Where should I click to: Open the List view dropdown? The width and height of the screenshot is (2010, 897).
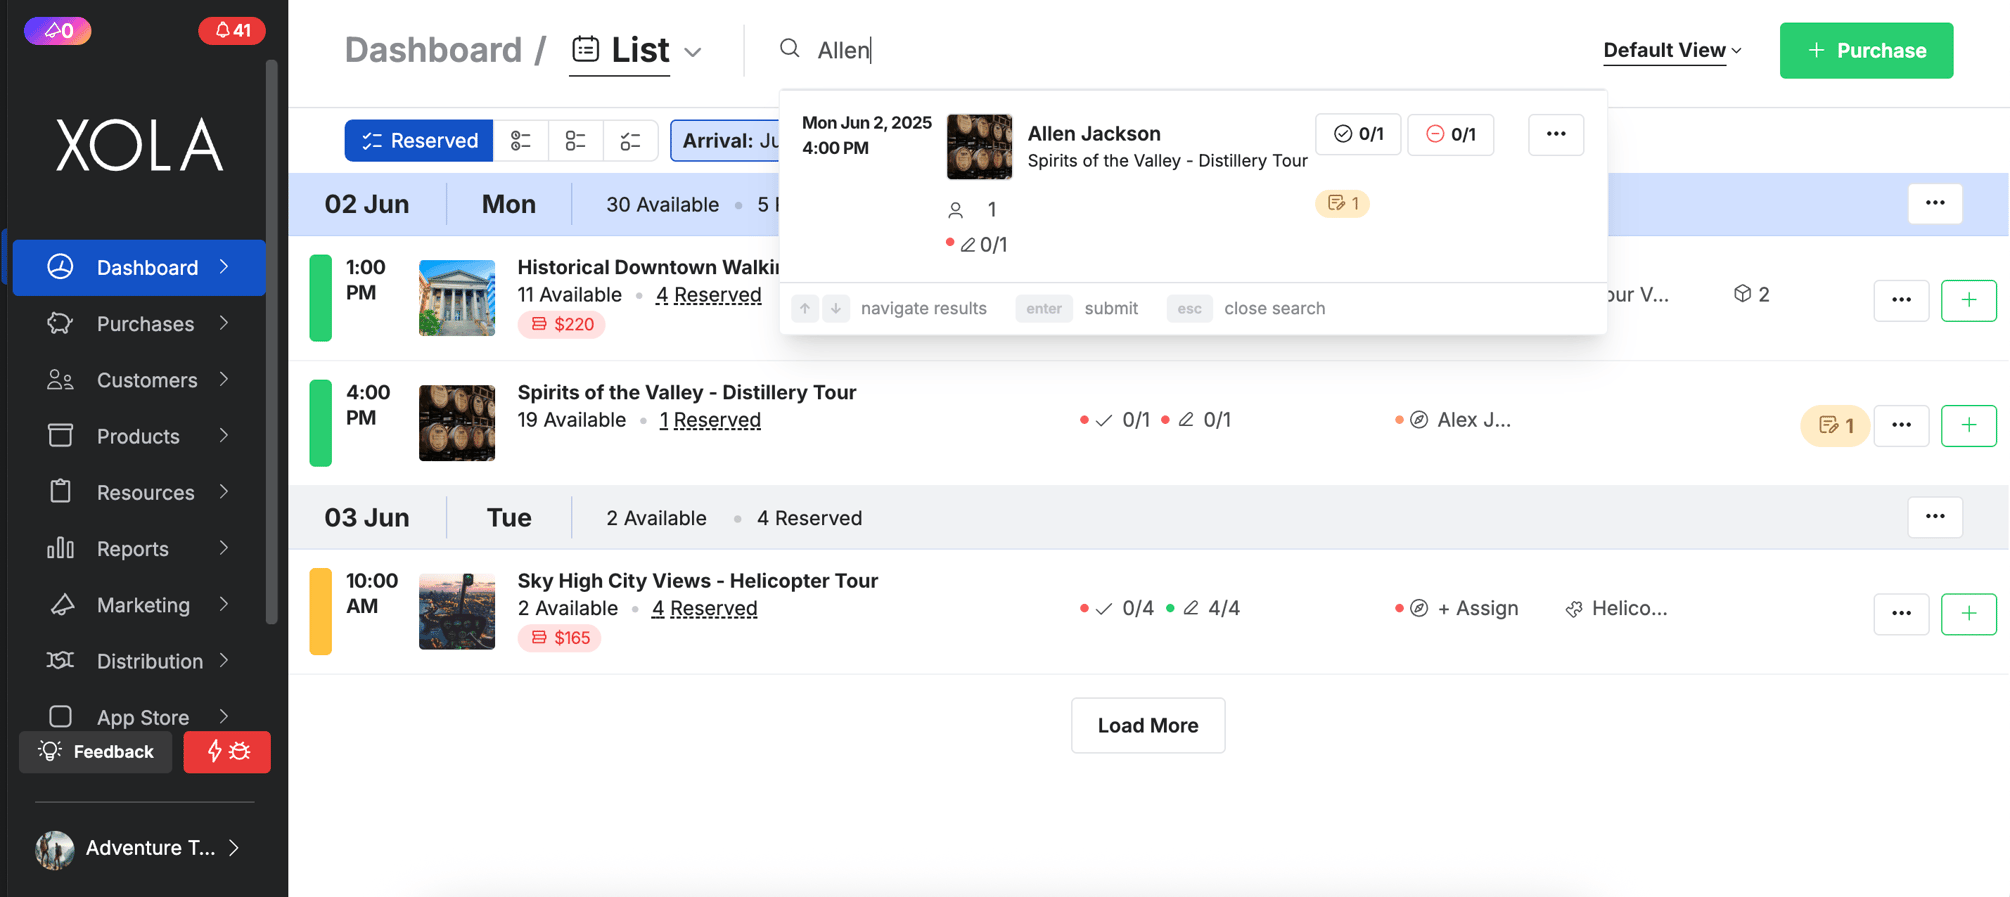tap(637, 50)
